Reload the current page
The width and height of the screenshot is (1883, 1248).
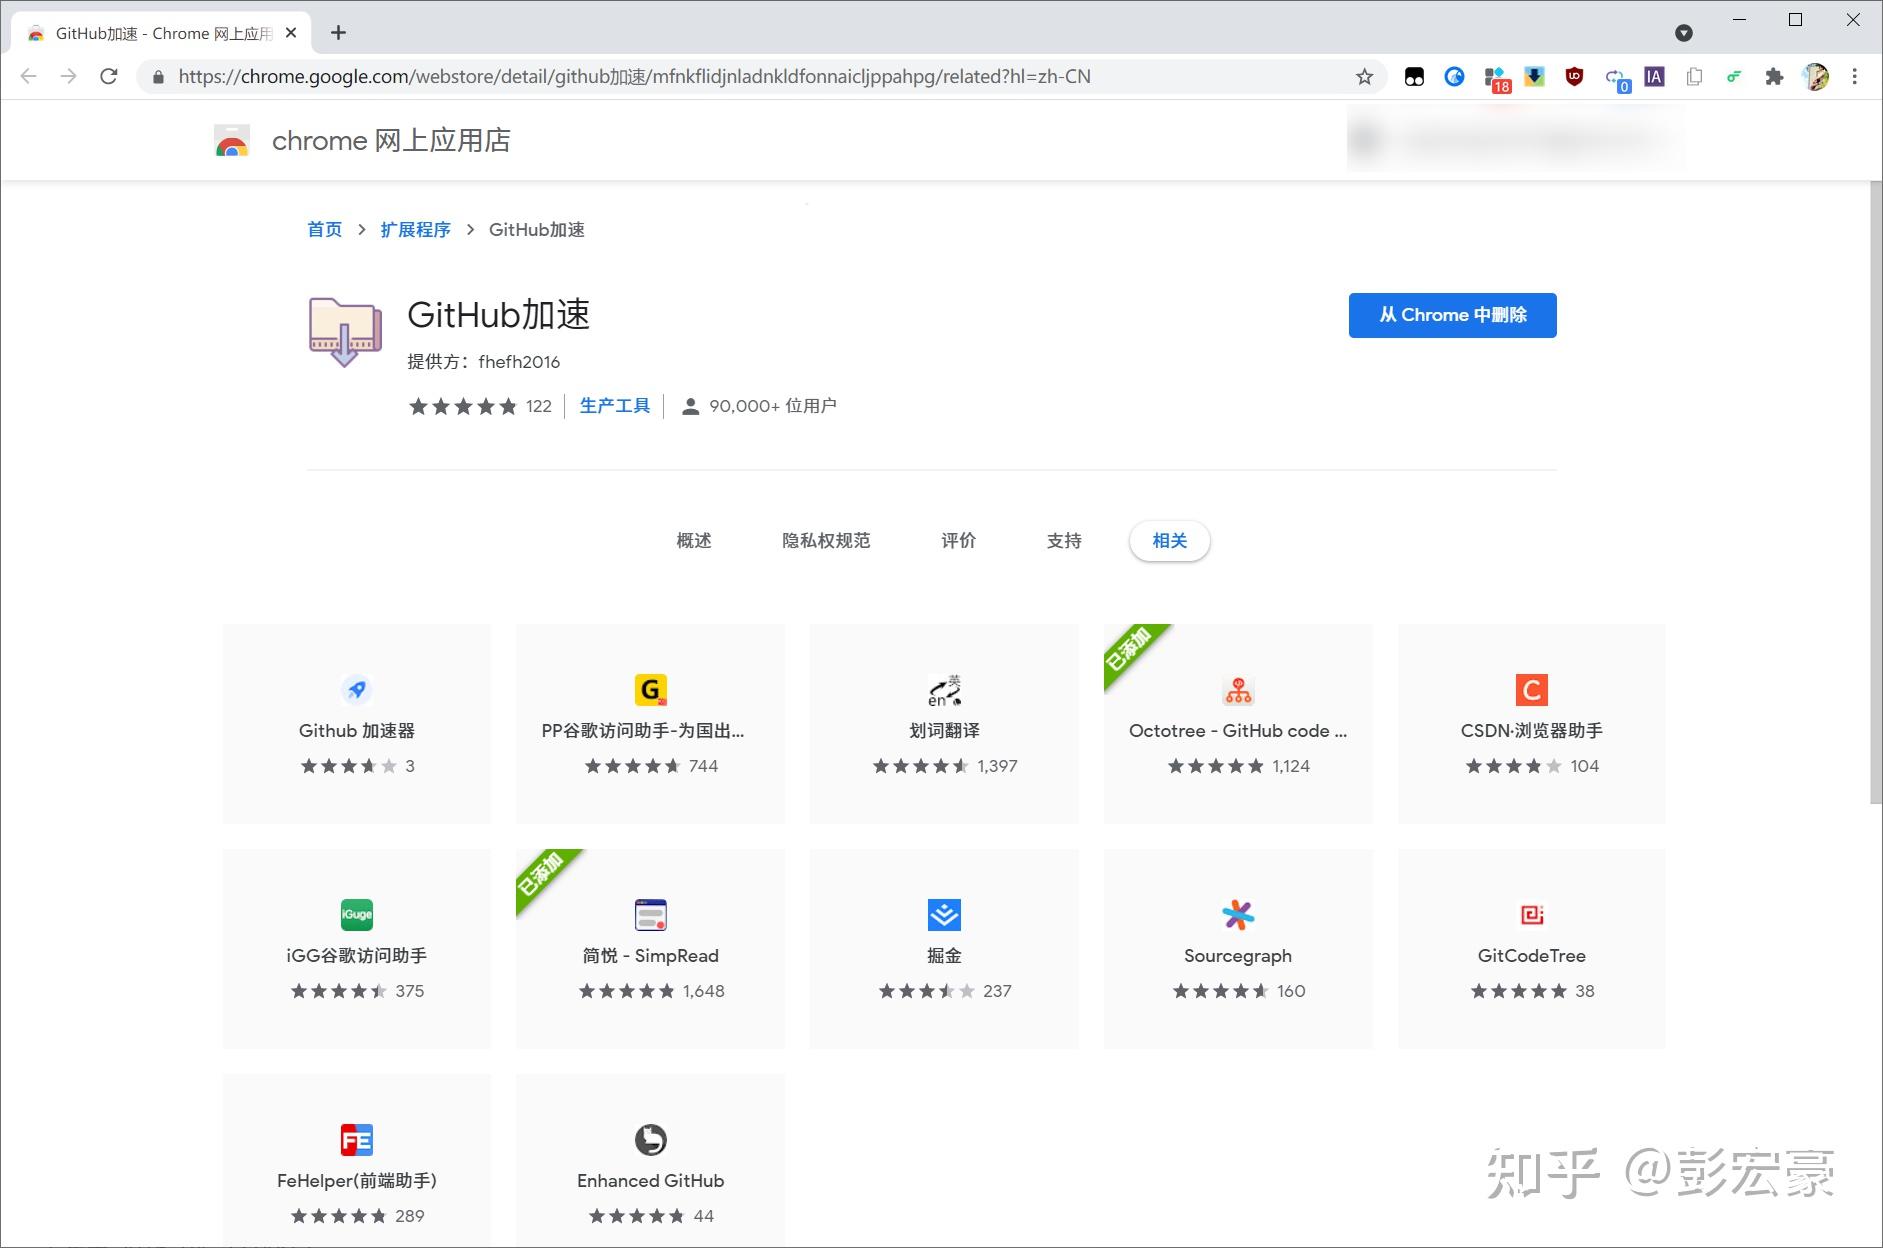(109, 76)
